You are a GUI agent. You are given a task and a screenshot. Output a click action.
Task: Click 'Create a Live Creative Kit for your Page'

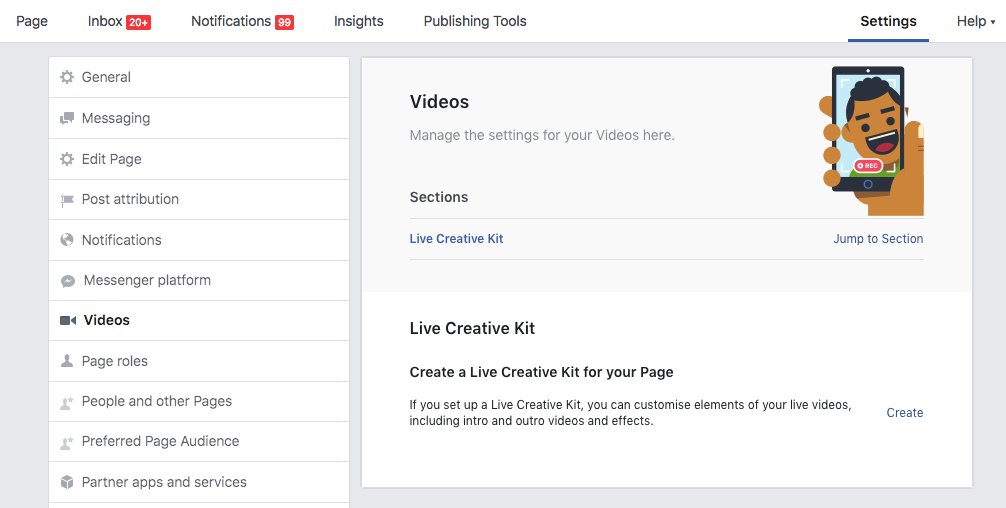point(541,372)
